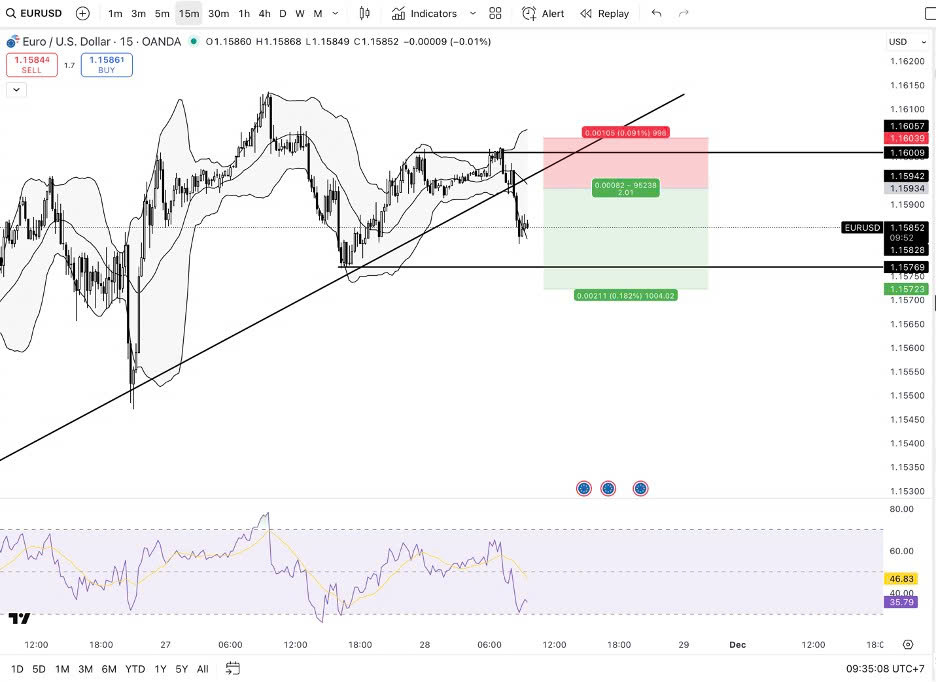Click the add symbol plus icon
The width and height of the screenshot is (936, 682).
pos(82,14)
